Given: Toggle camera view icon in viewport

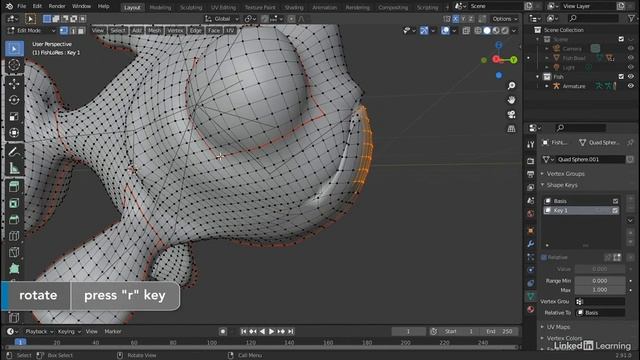Looking at the screenshot, I should click(511, 114).
